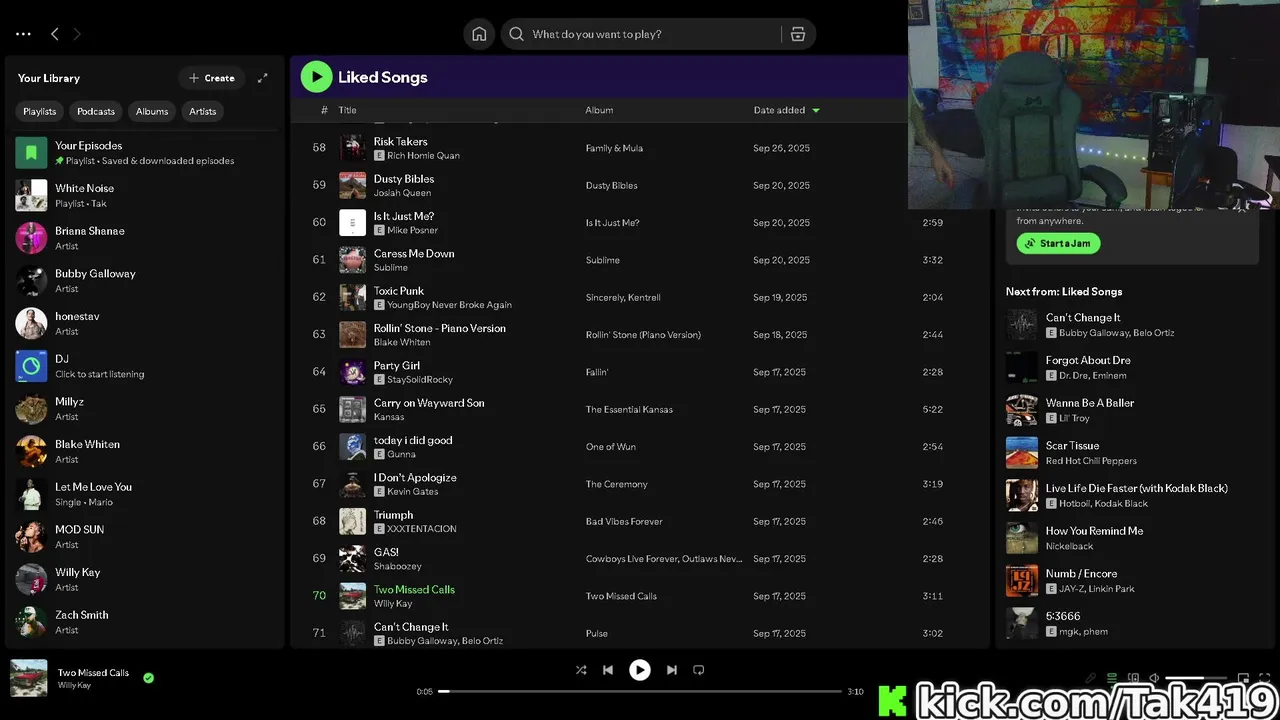Skip to the previous track
The height and width of the screenshot is (720, 1280).
point(608,670)
